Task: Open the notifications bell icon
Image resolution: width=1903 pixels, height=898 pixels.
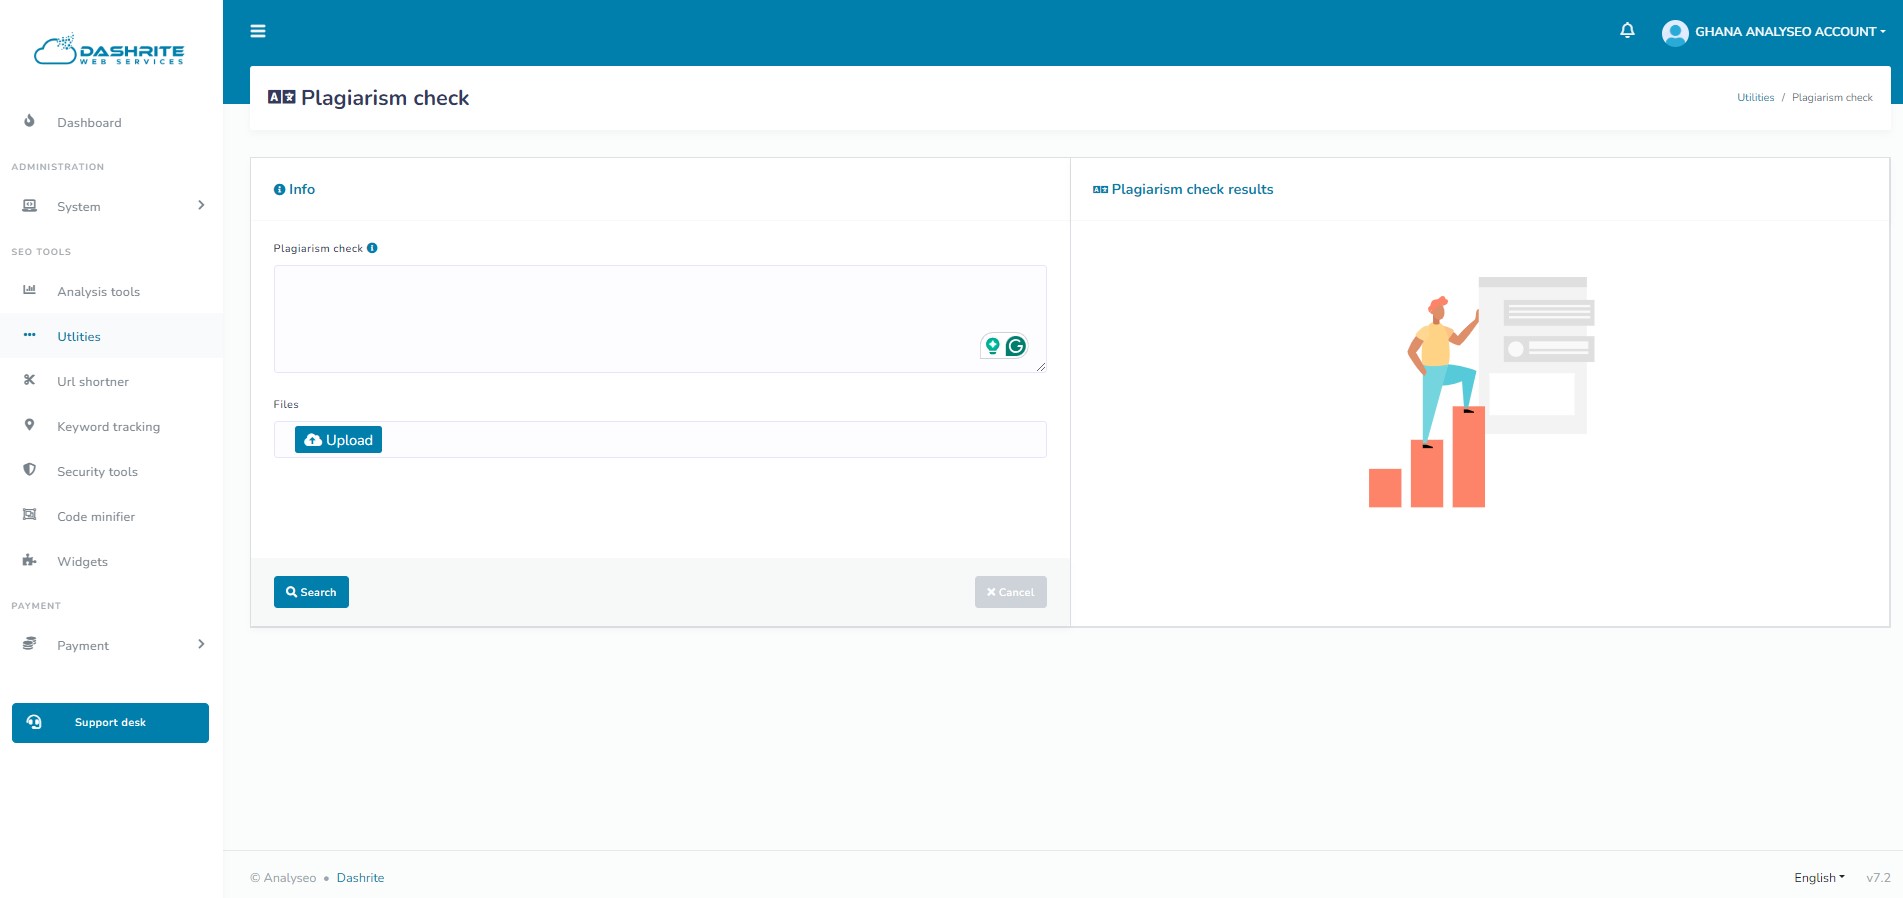Action: (1627, 31)
